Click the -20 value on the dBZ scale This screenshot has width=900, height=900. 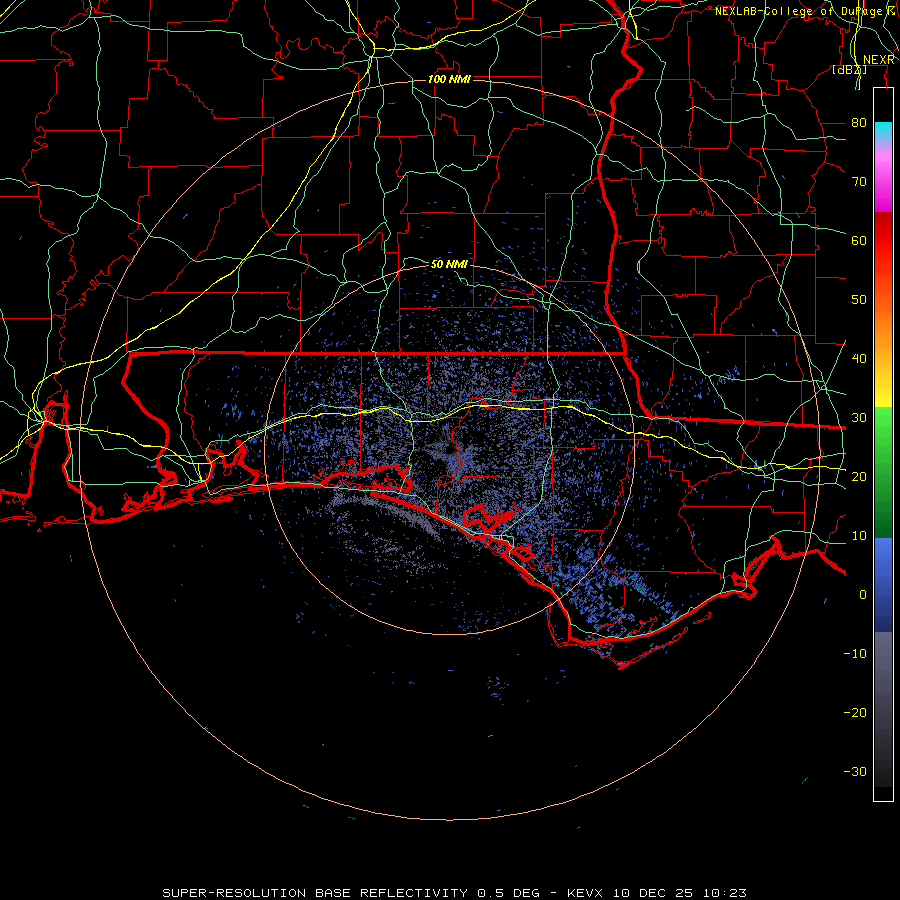[x=855, y=712]
